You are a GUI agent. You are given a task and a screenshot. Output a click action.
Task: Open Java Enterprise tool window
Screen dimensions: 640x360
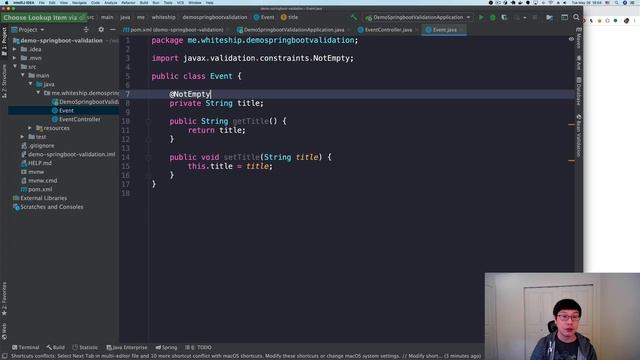(127, 347)
